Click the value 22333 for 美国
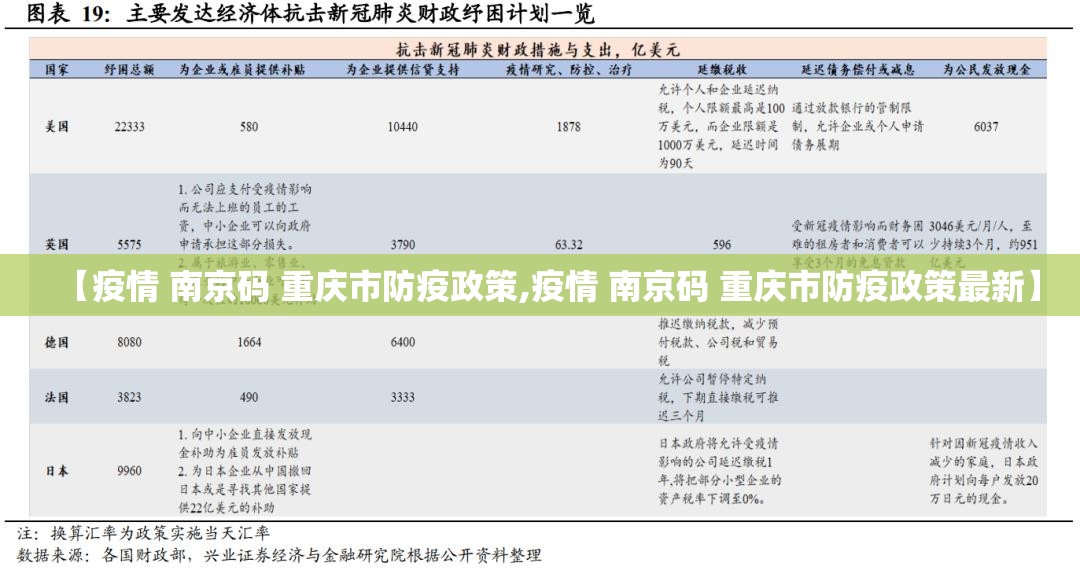Viewport: 1080px width, 570px height. tap(129, 127)
